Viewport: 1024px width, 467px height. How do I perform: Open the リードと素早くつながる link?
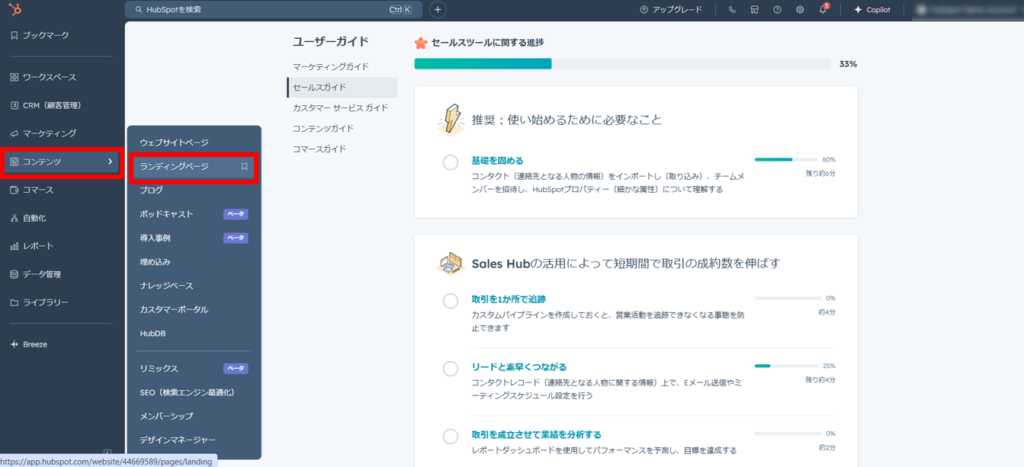pos(519,367)
